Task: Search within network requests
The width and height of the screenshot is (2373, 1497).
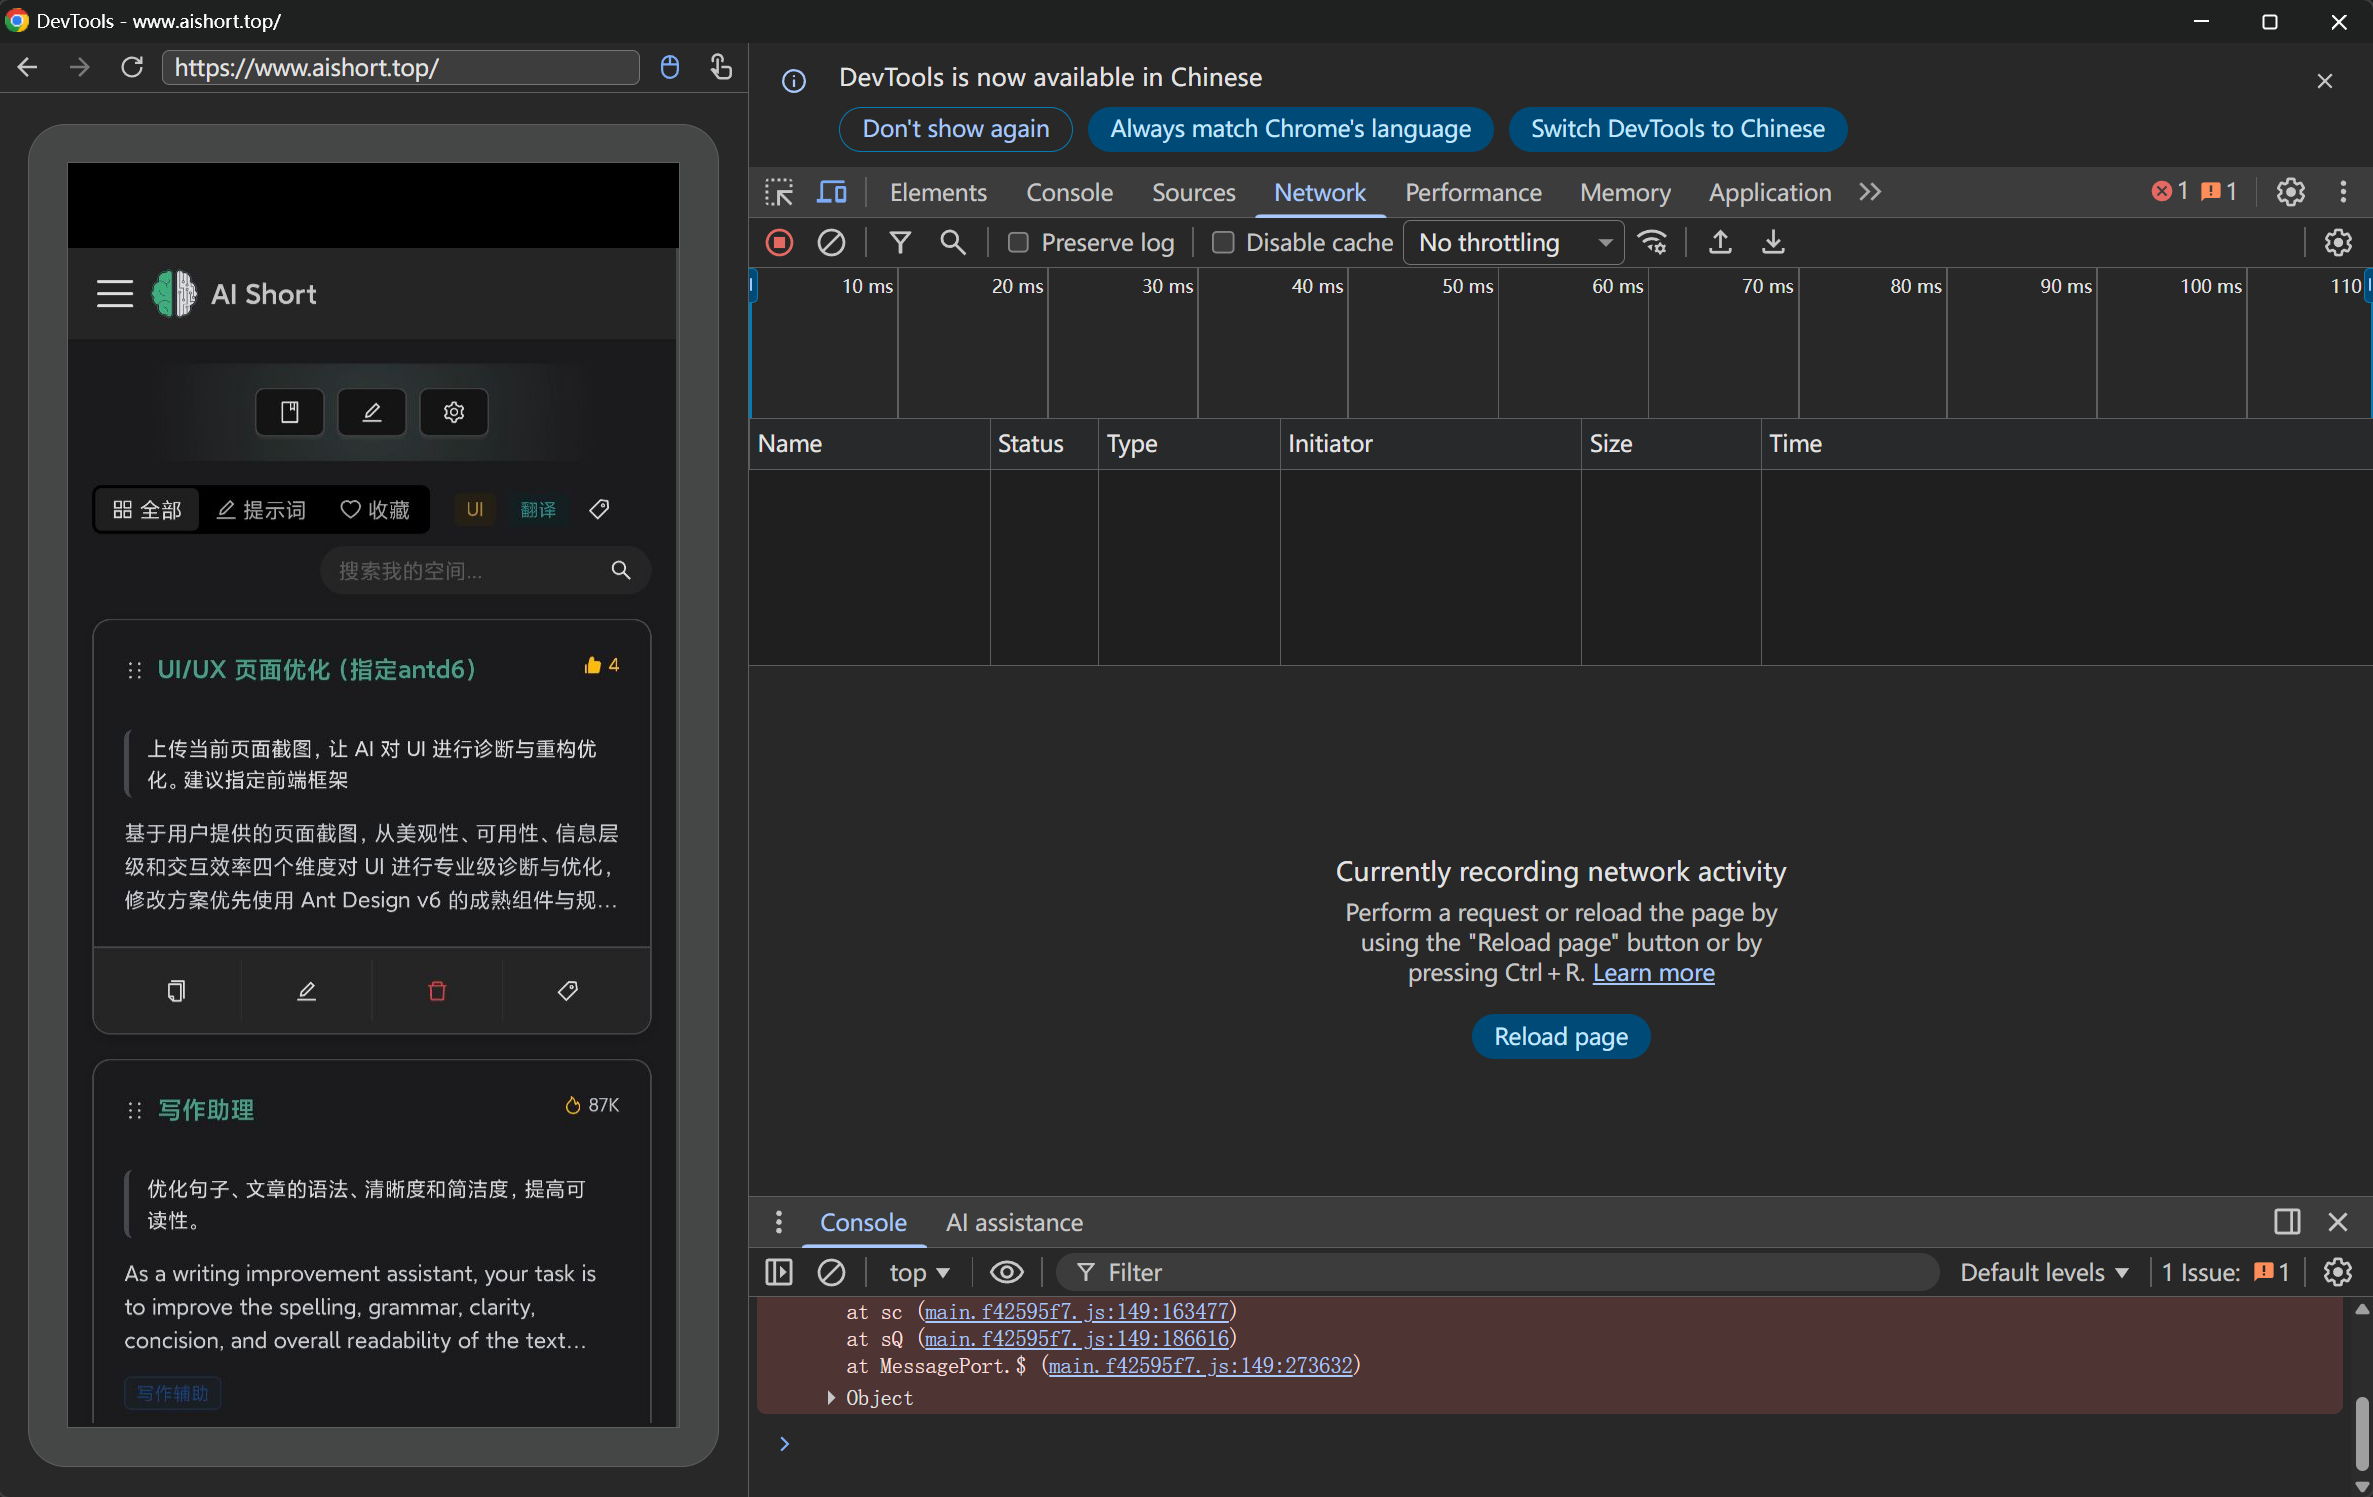Action: coord(952,242)
